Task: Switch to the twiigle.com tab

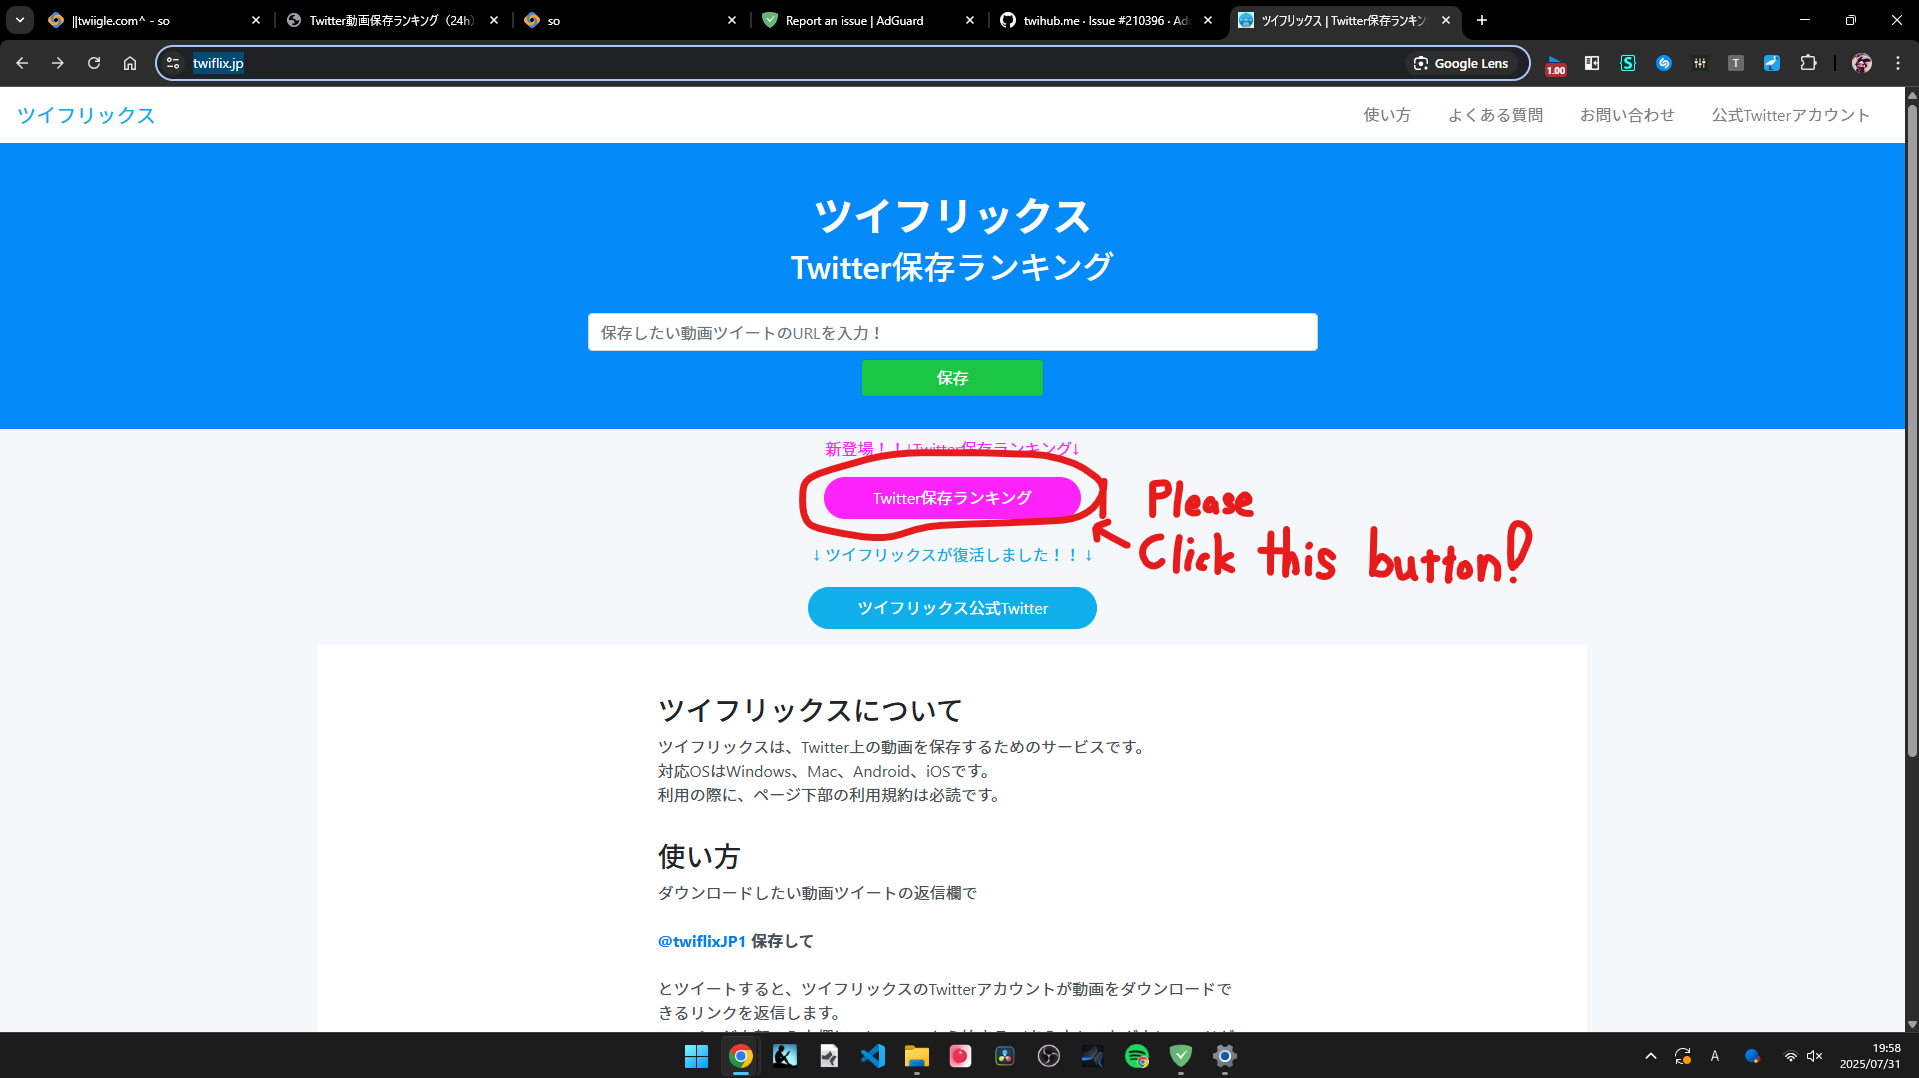Action: [148, 20]
